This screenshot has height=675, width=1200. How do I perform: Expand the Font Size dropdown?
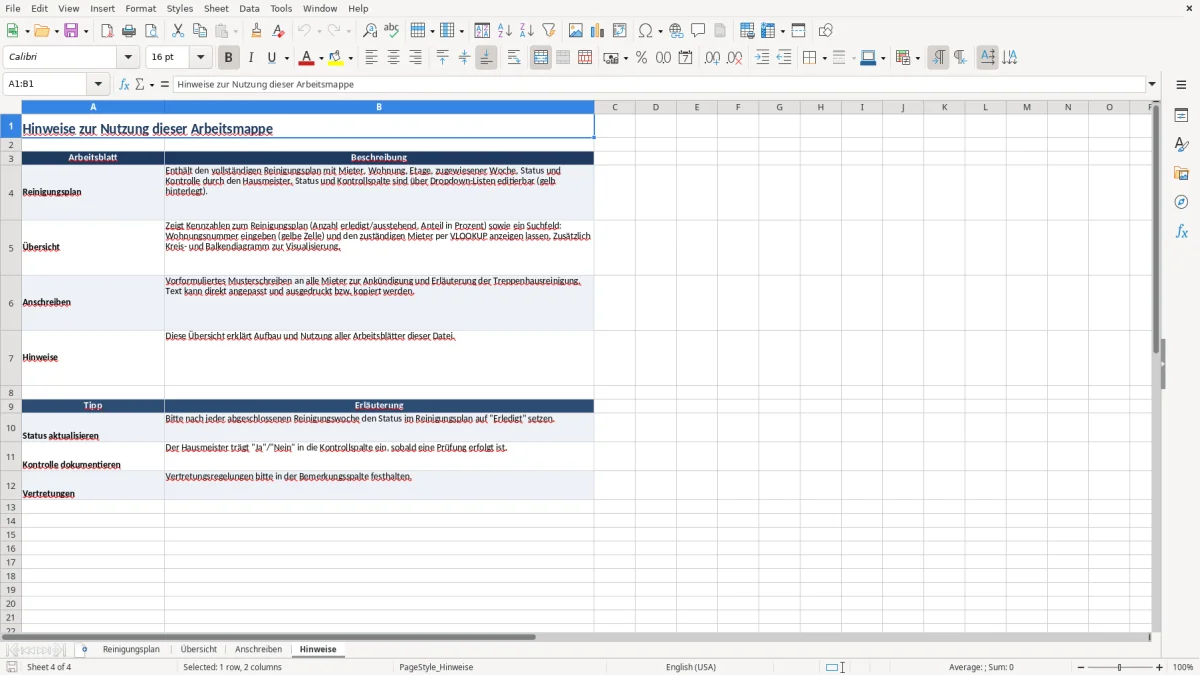click(x=200, y=58)
